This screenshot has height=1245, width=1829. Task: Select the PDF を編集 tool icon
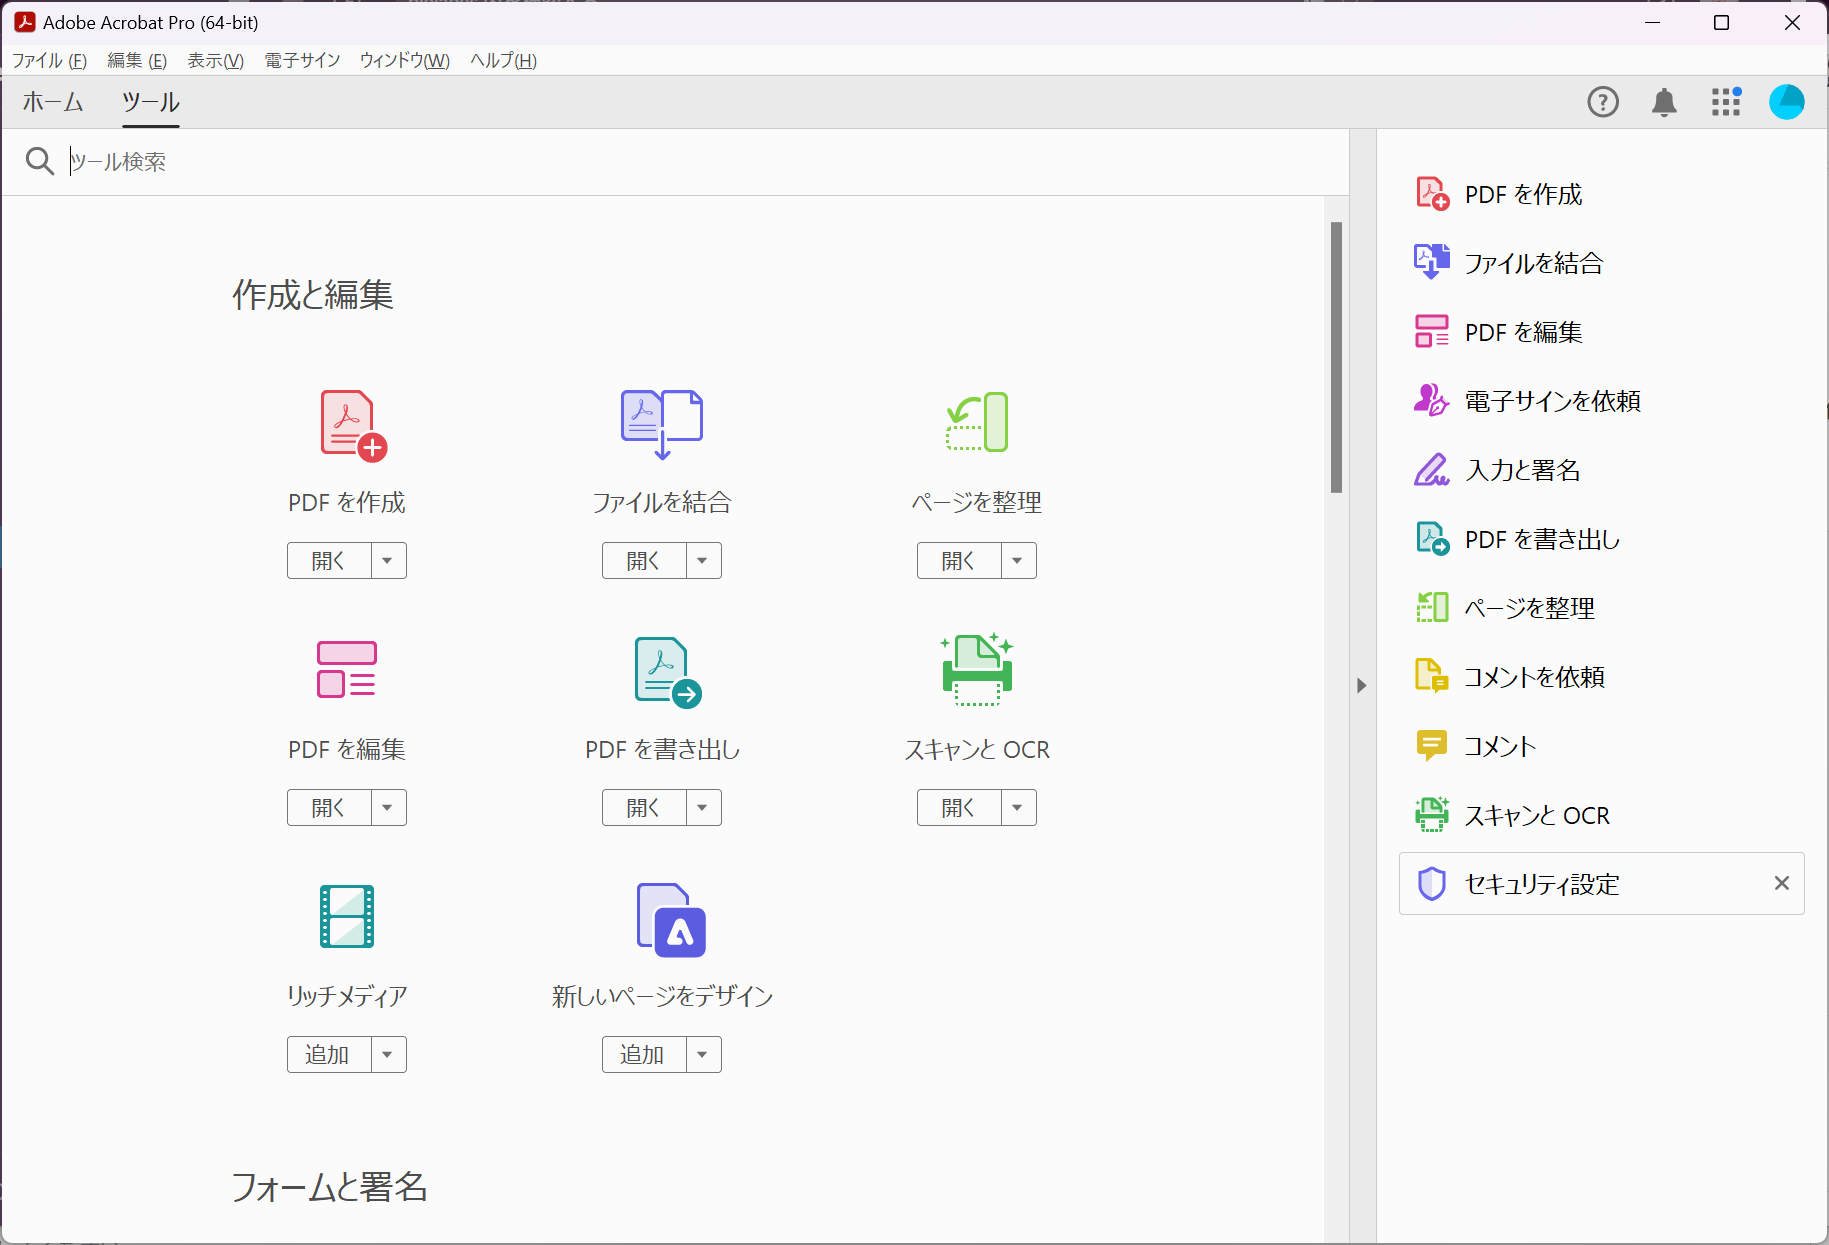(x=346, y=669)
